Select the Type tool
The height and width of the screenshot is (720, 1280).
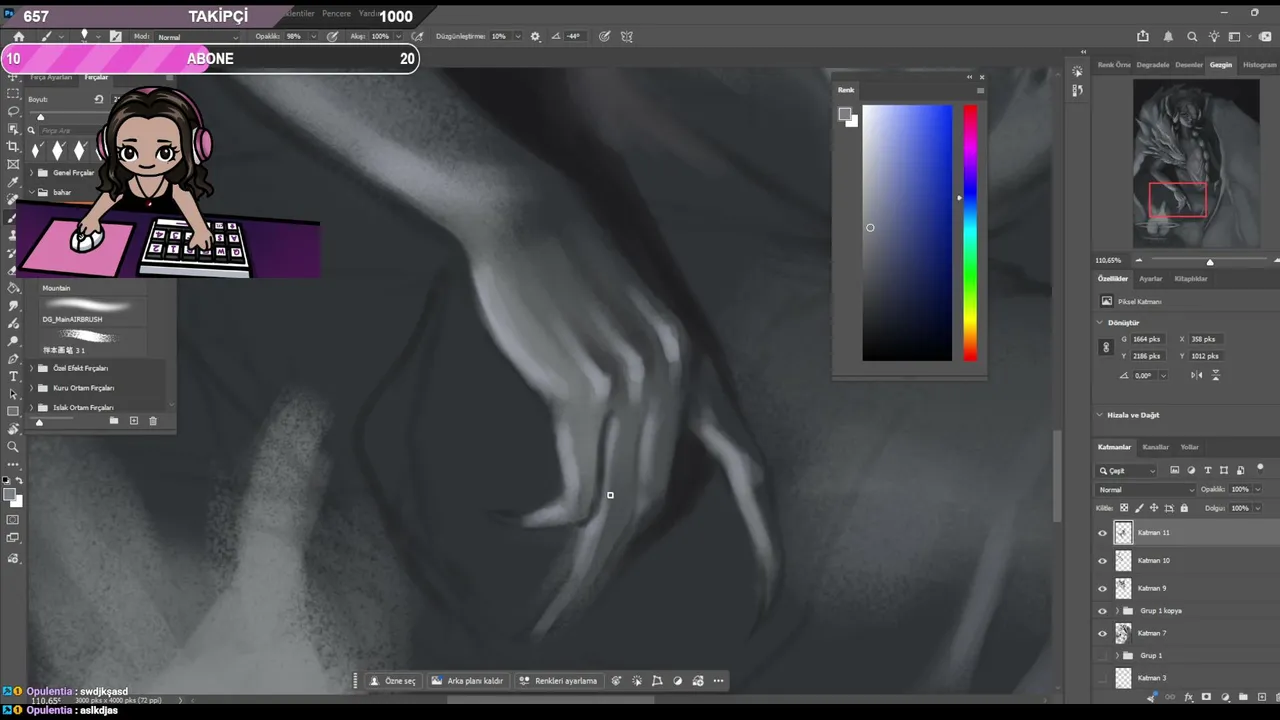coord(13,376)
